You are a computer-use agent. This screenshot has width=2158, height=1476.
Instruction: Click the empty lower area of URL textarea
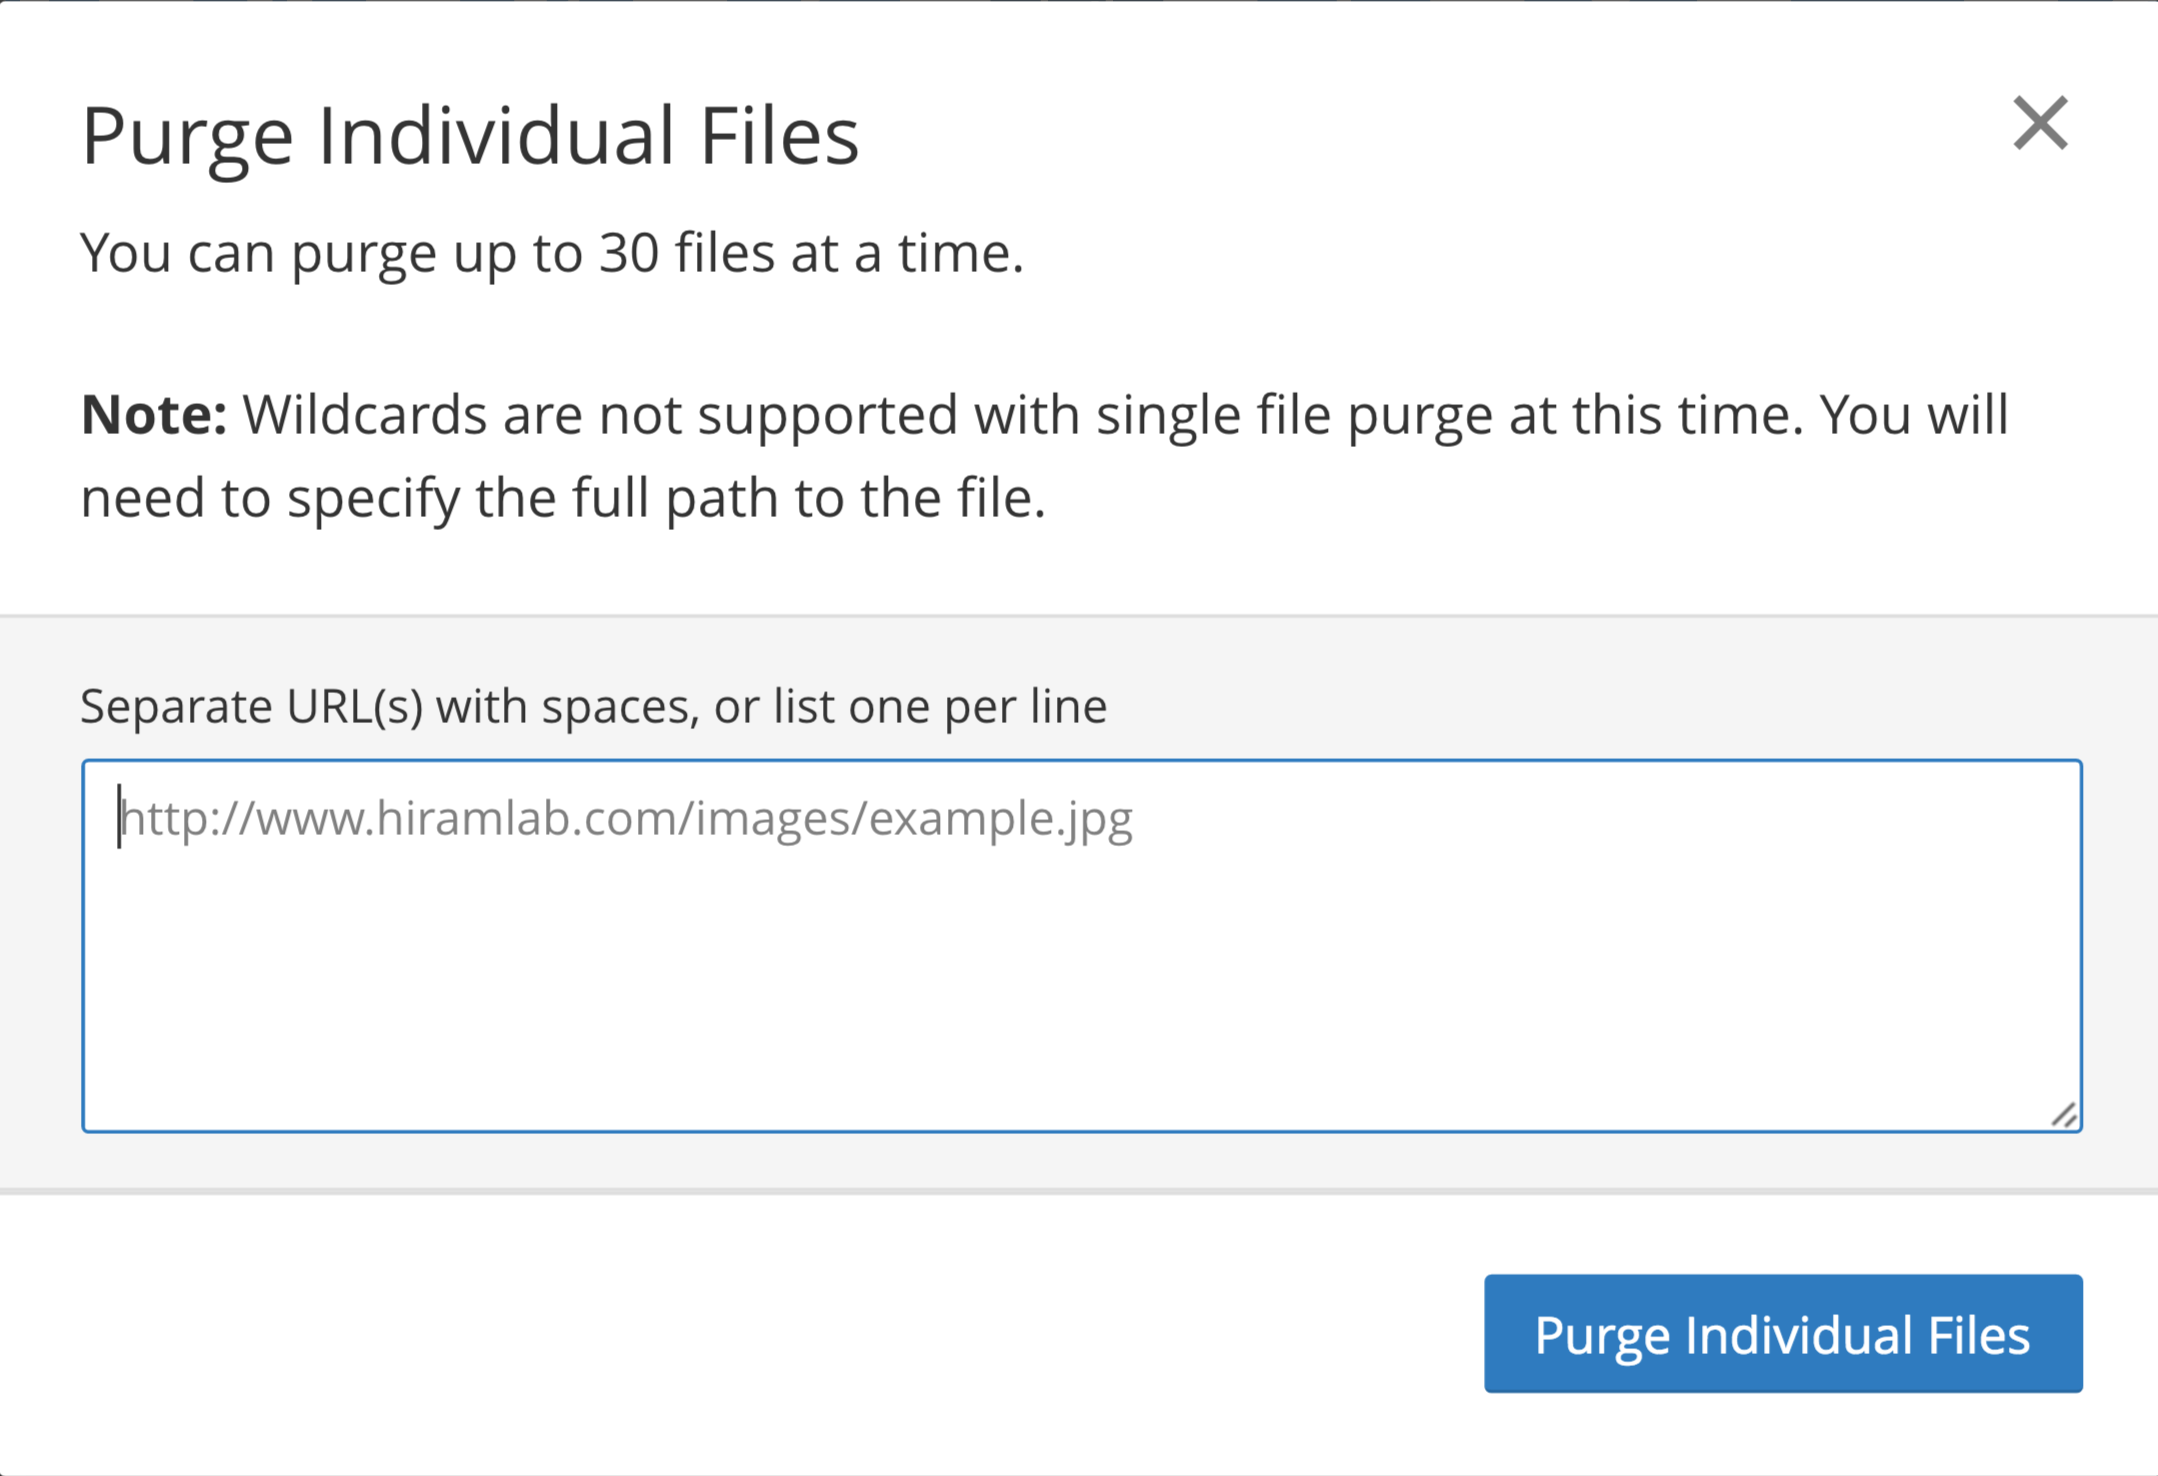click(1082, 1000)
